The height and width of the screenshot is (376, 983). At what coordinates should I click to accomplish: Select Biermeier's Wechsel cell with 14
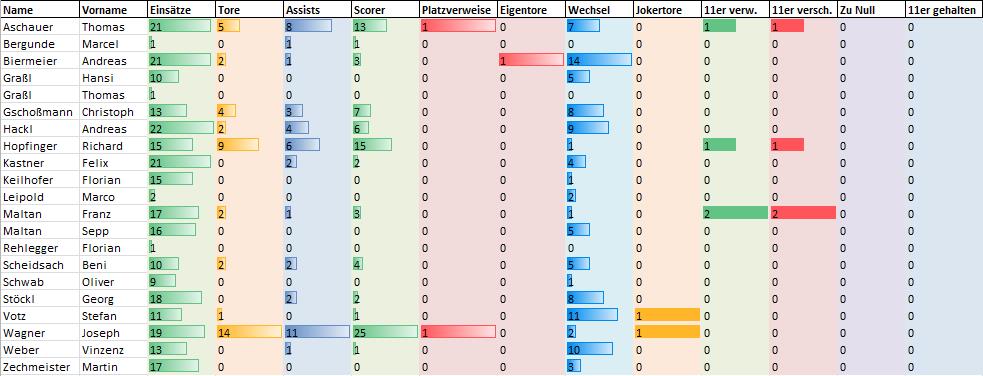(599, 61)
